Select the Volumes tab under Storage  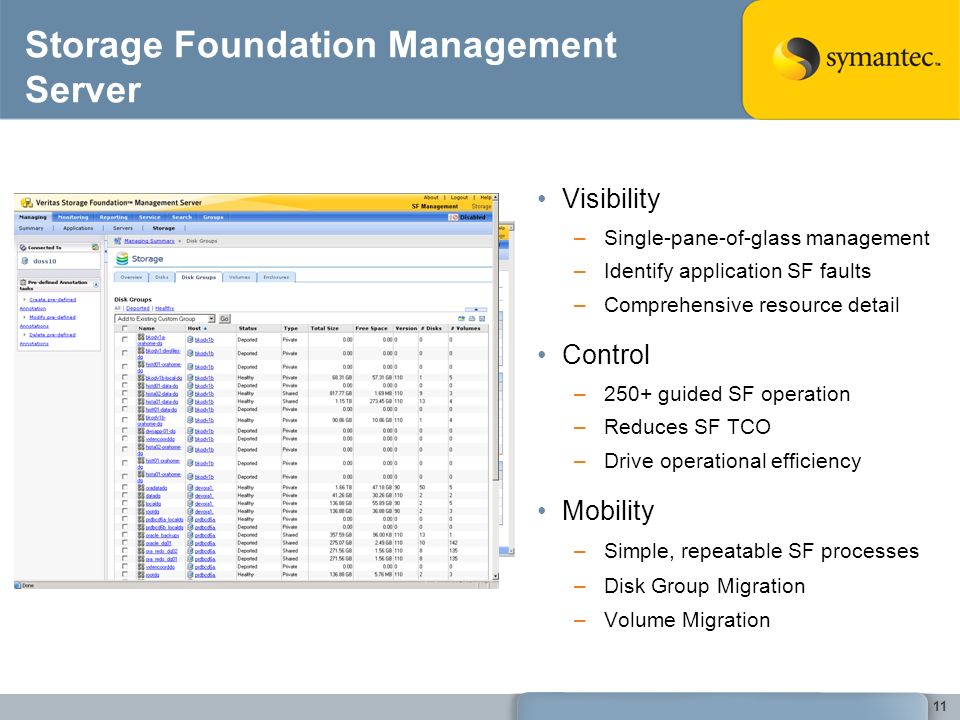click(239, 277)
